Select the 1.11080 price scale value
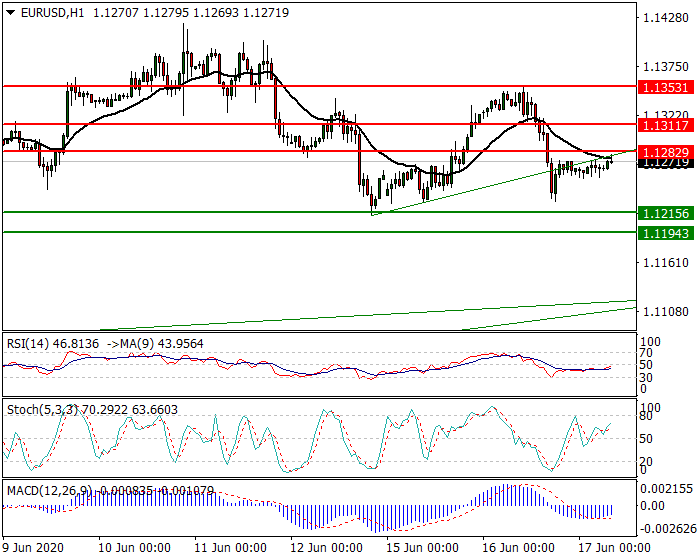 coord(666,311)
